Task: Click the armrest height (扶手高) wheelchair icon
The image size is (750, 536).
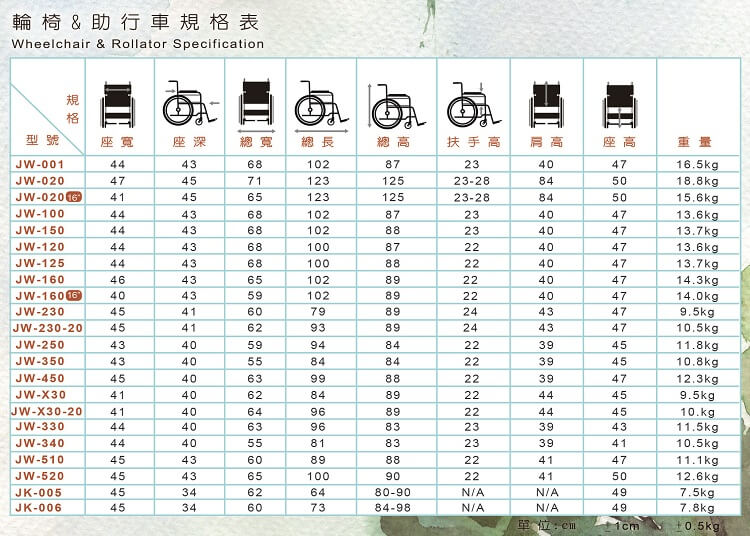Action: (474, 104)
